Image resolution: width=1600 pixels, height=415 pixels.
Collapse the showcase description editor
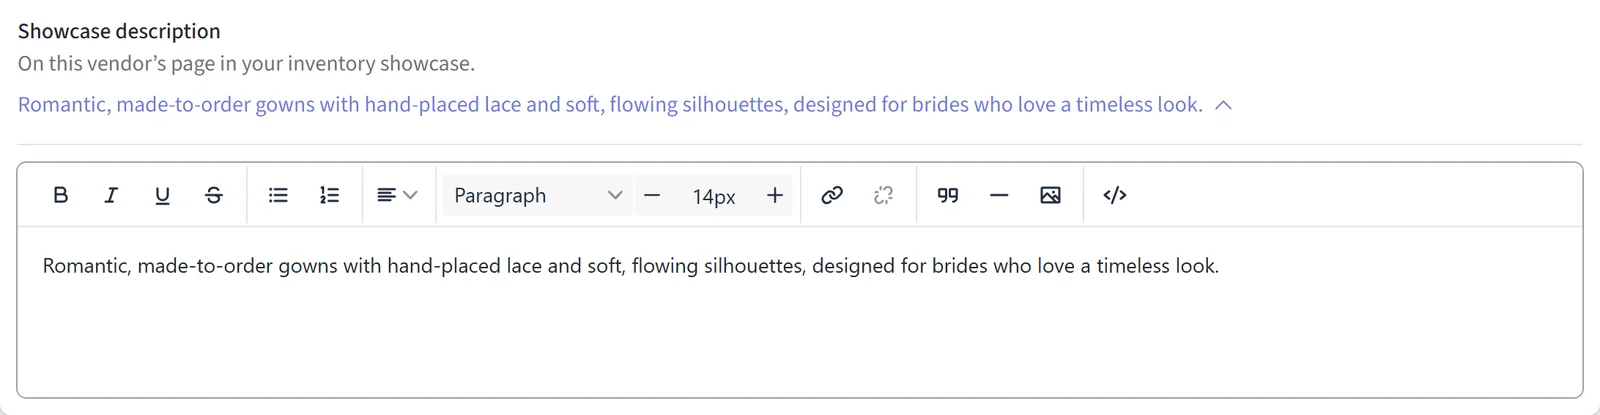point(1223,105)
